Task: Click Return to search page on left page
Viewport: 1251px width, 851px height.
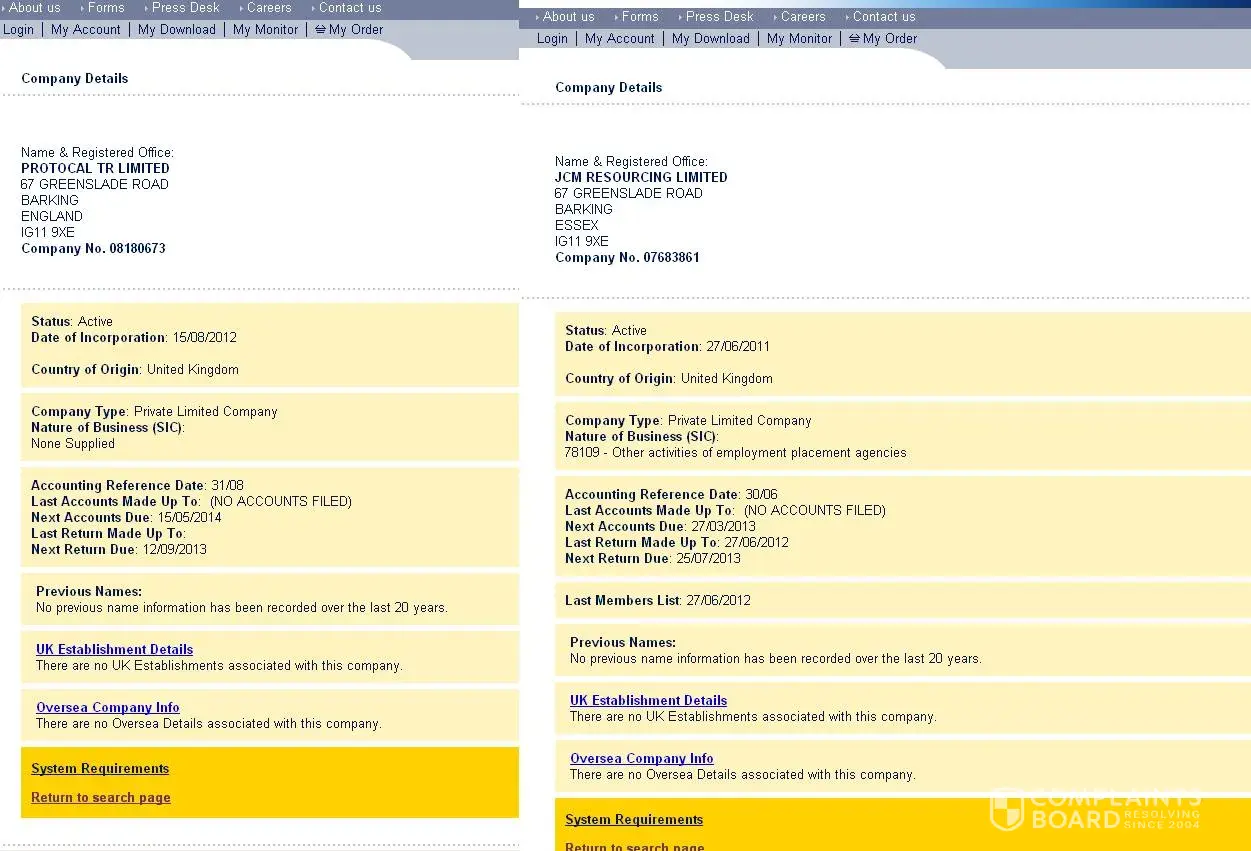Action: (100, 798)
